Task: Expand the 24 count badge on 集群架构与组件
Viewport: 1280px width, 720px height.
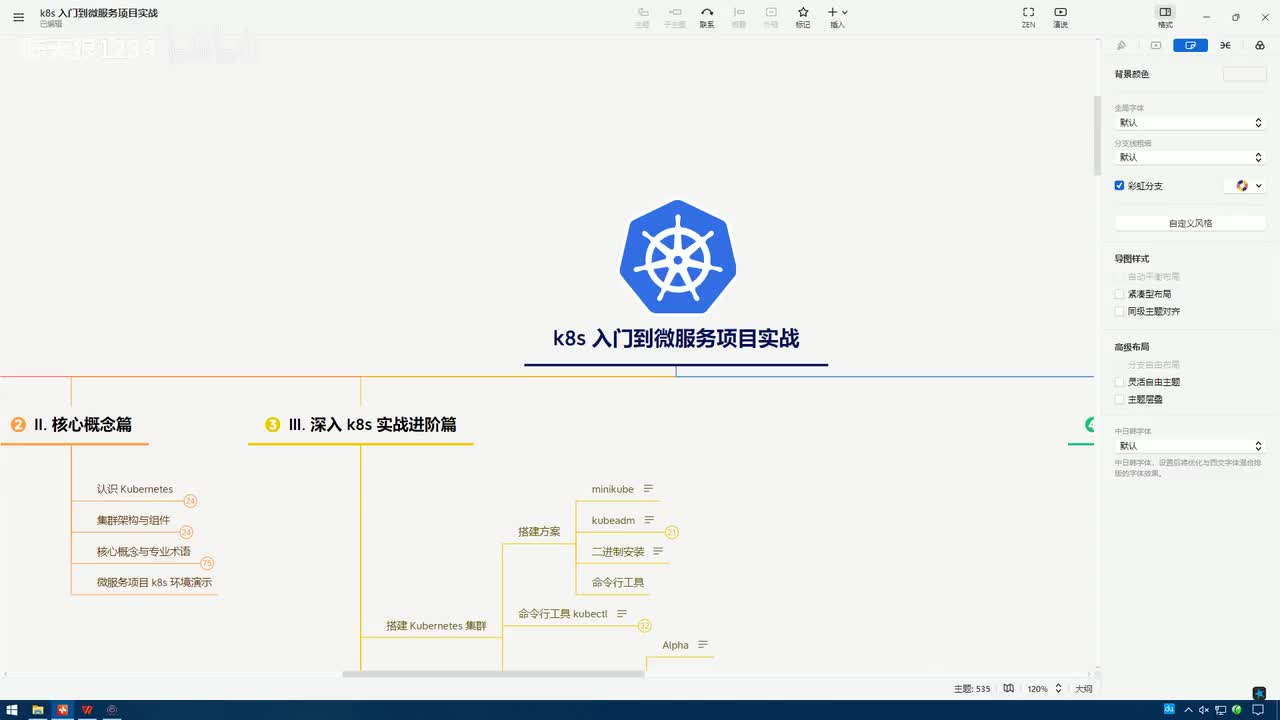Action: 186,532
